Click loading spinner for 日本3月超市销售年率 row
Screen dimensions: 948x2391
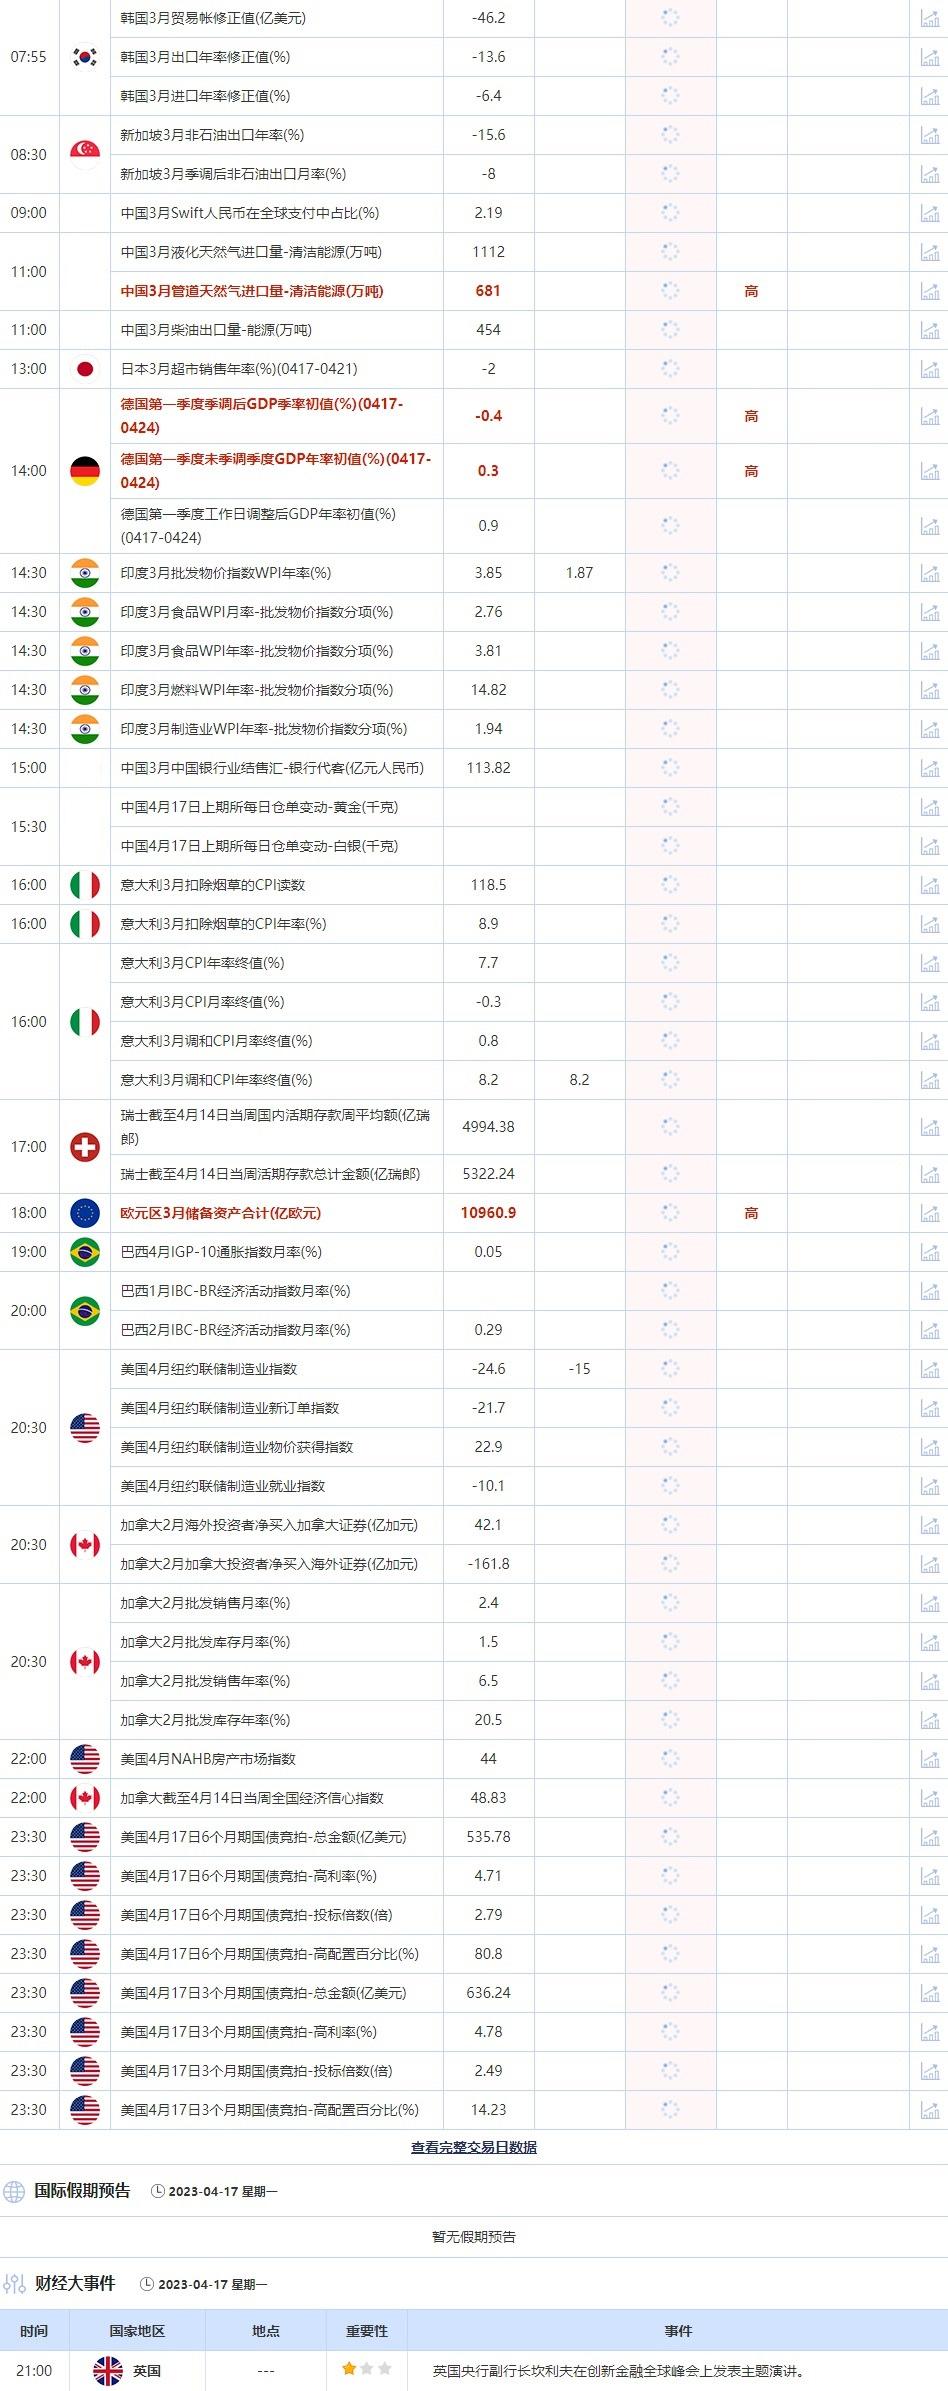670,369
